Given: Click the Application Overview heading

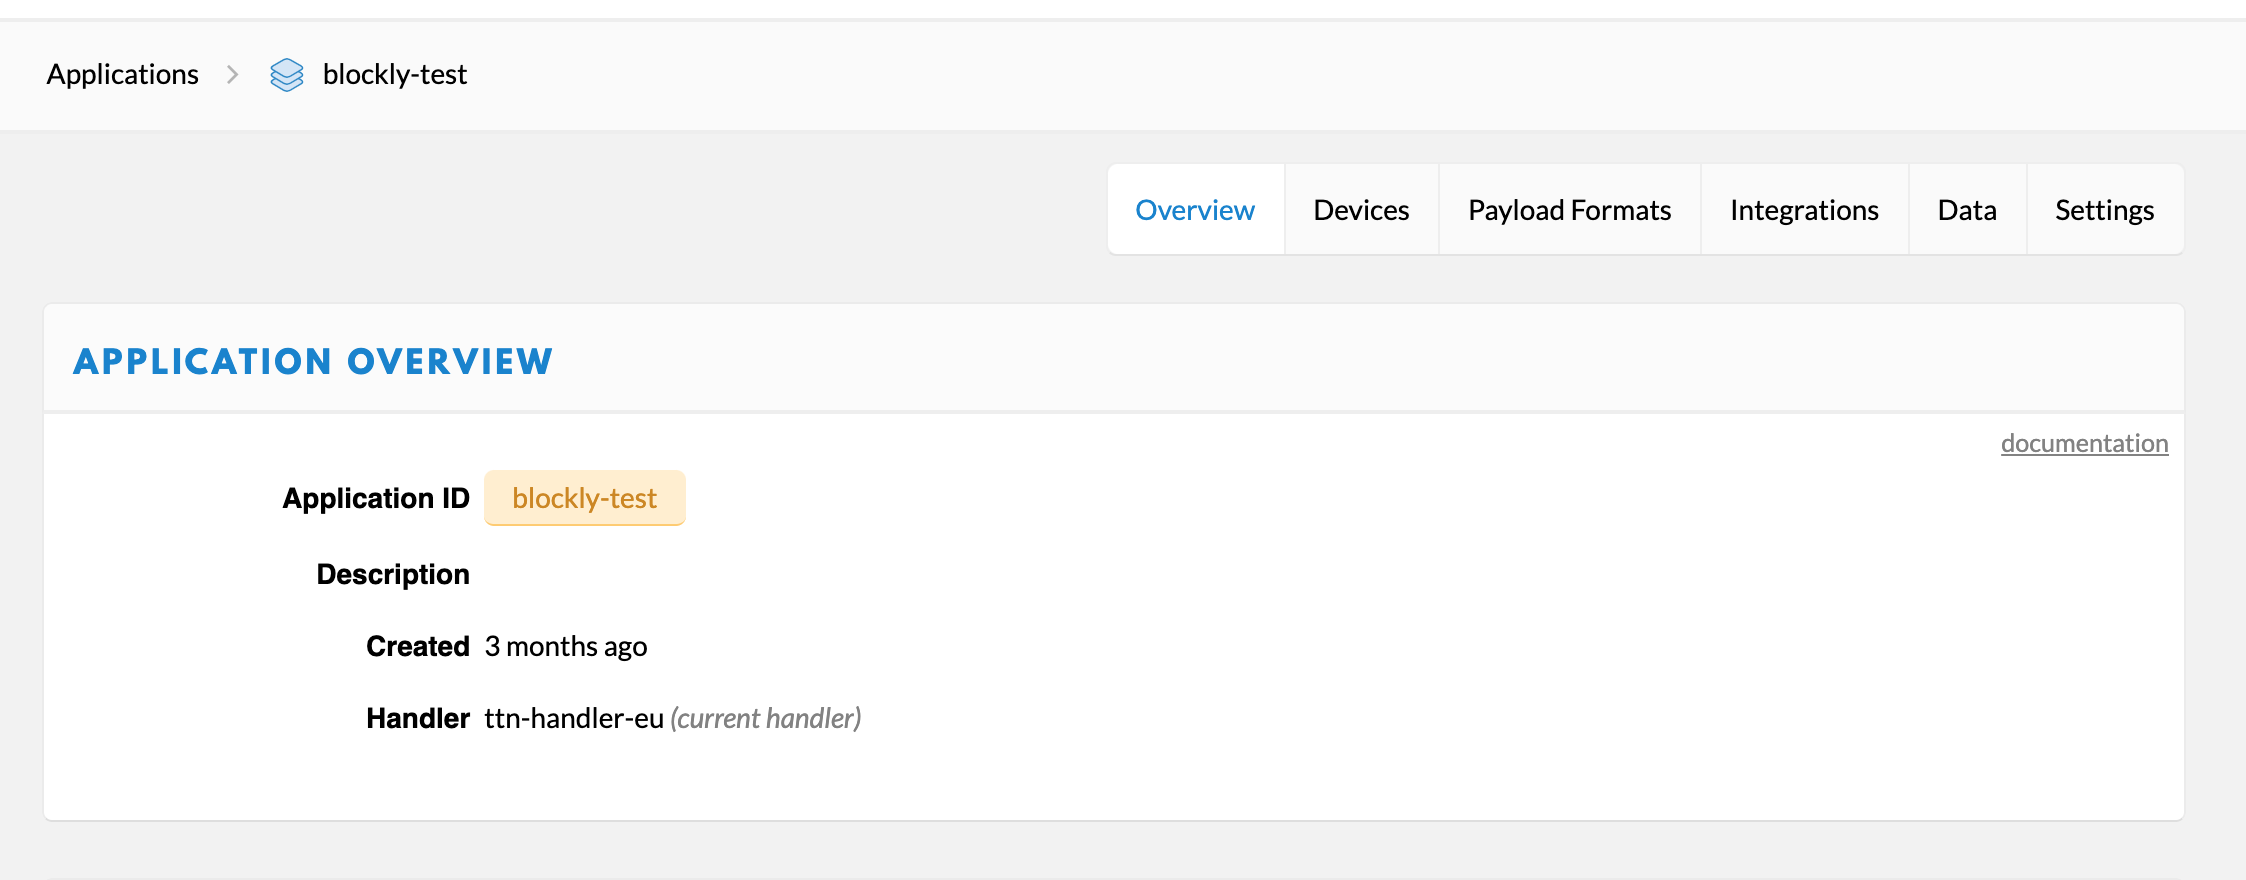Looking at the screenshot, I should (313, 361).
